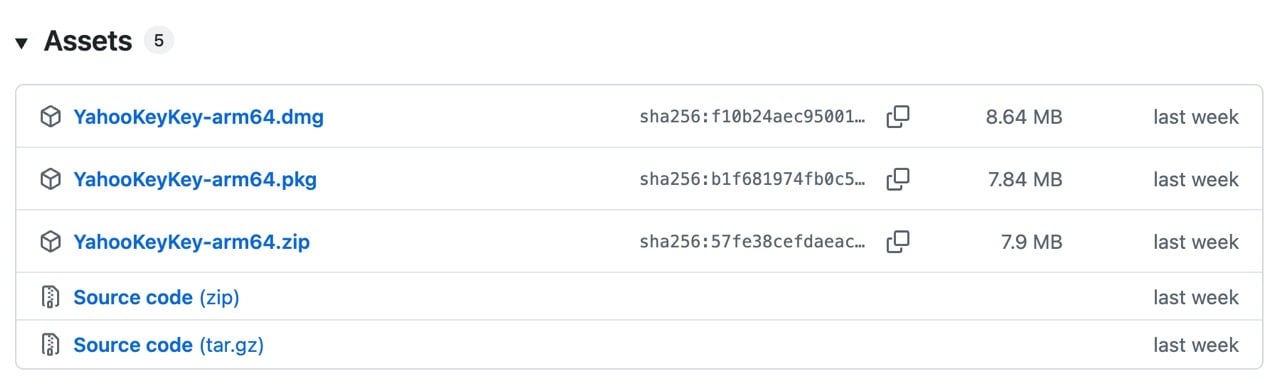Screen dimensions: 1280x384
Task: Download YahooKeyKey-arm64.dmg
Action: (198, 117)
